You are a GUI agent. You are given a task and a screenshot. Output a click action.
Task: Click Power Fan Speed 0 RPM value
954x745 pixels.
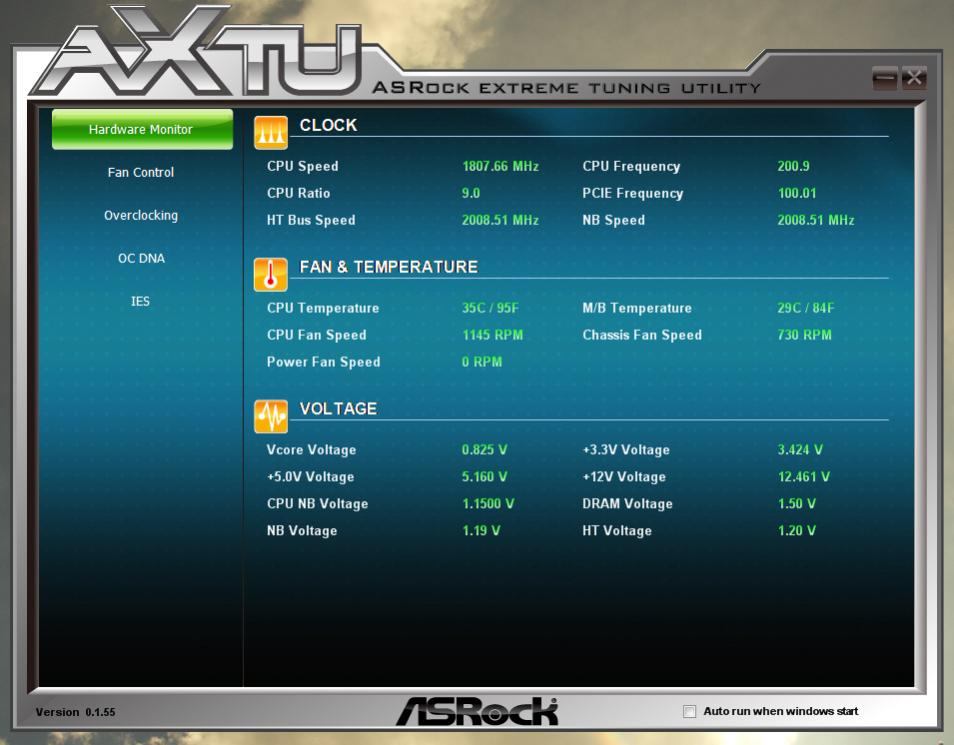(x=482, y=362)
